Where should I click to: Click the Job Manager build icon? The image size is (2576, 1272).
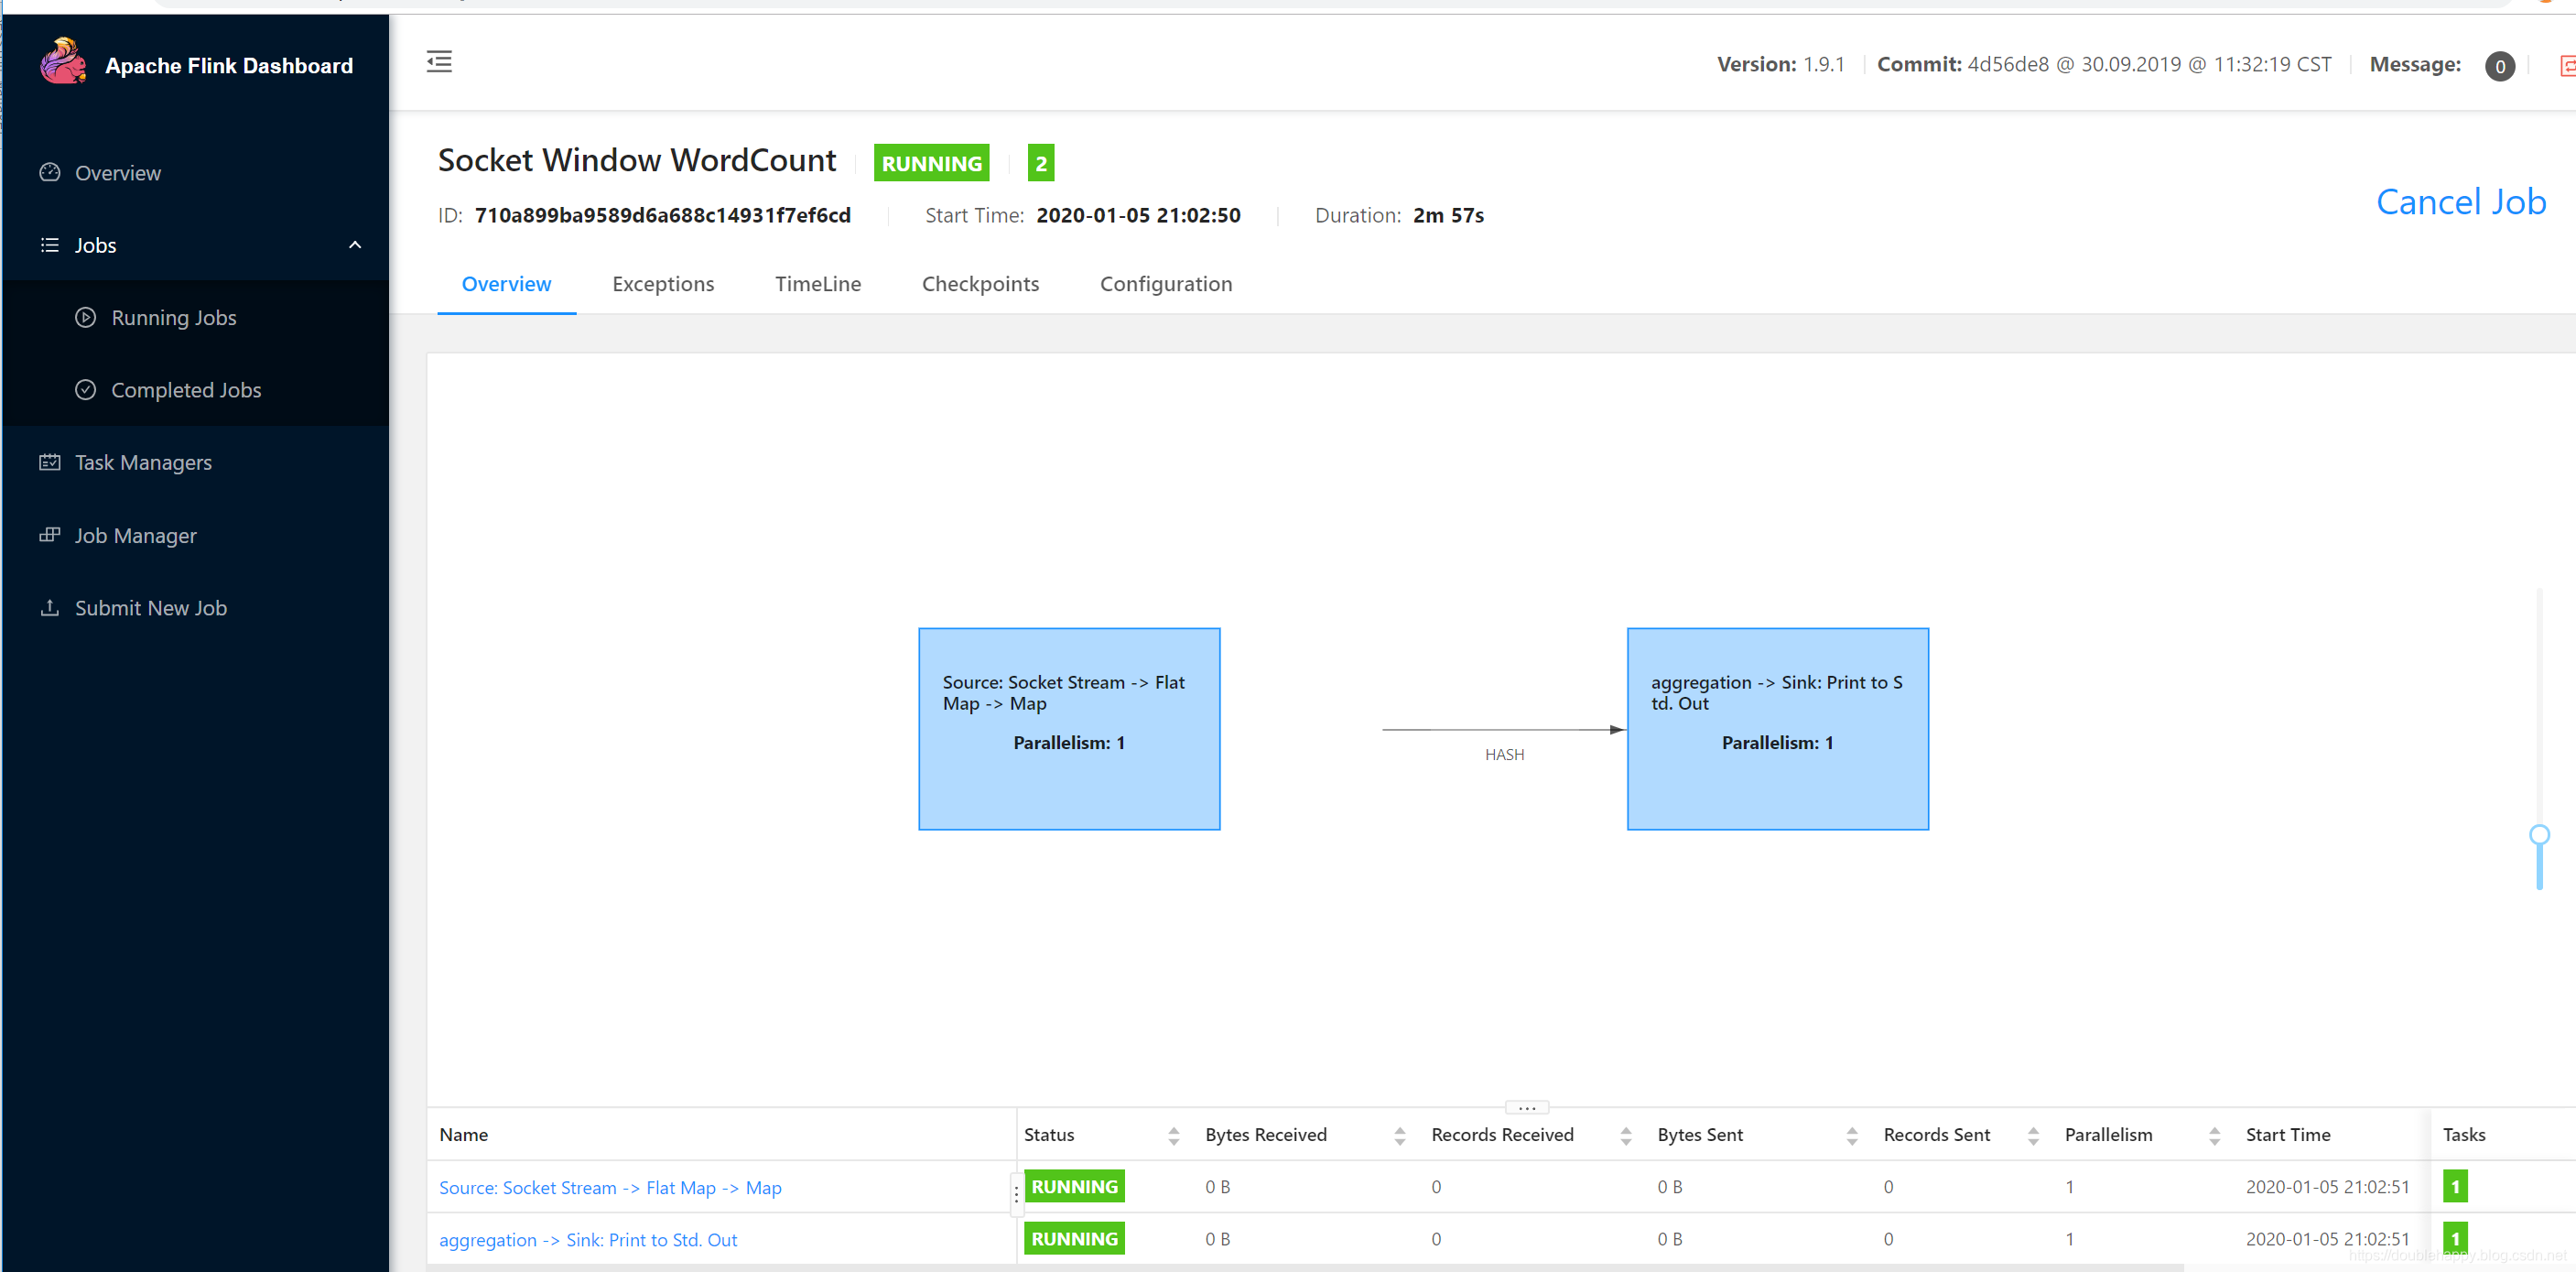[x=50, y=535]
